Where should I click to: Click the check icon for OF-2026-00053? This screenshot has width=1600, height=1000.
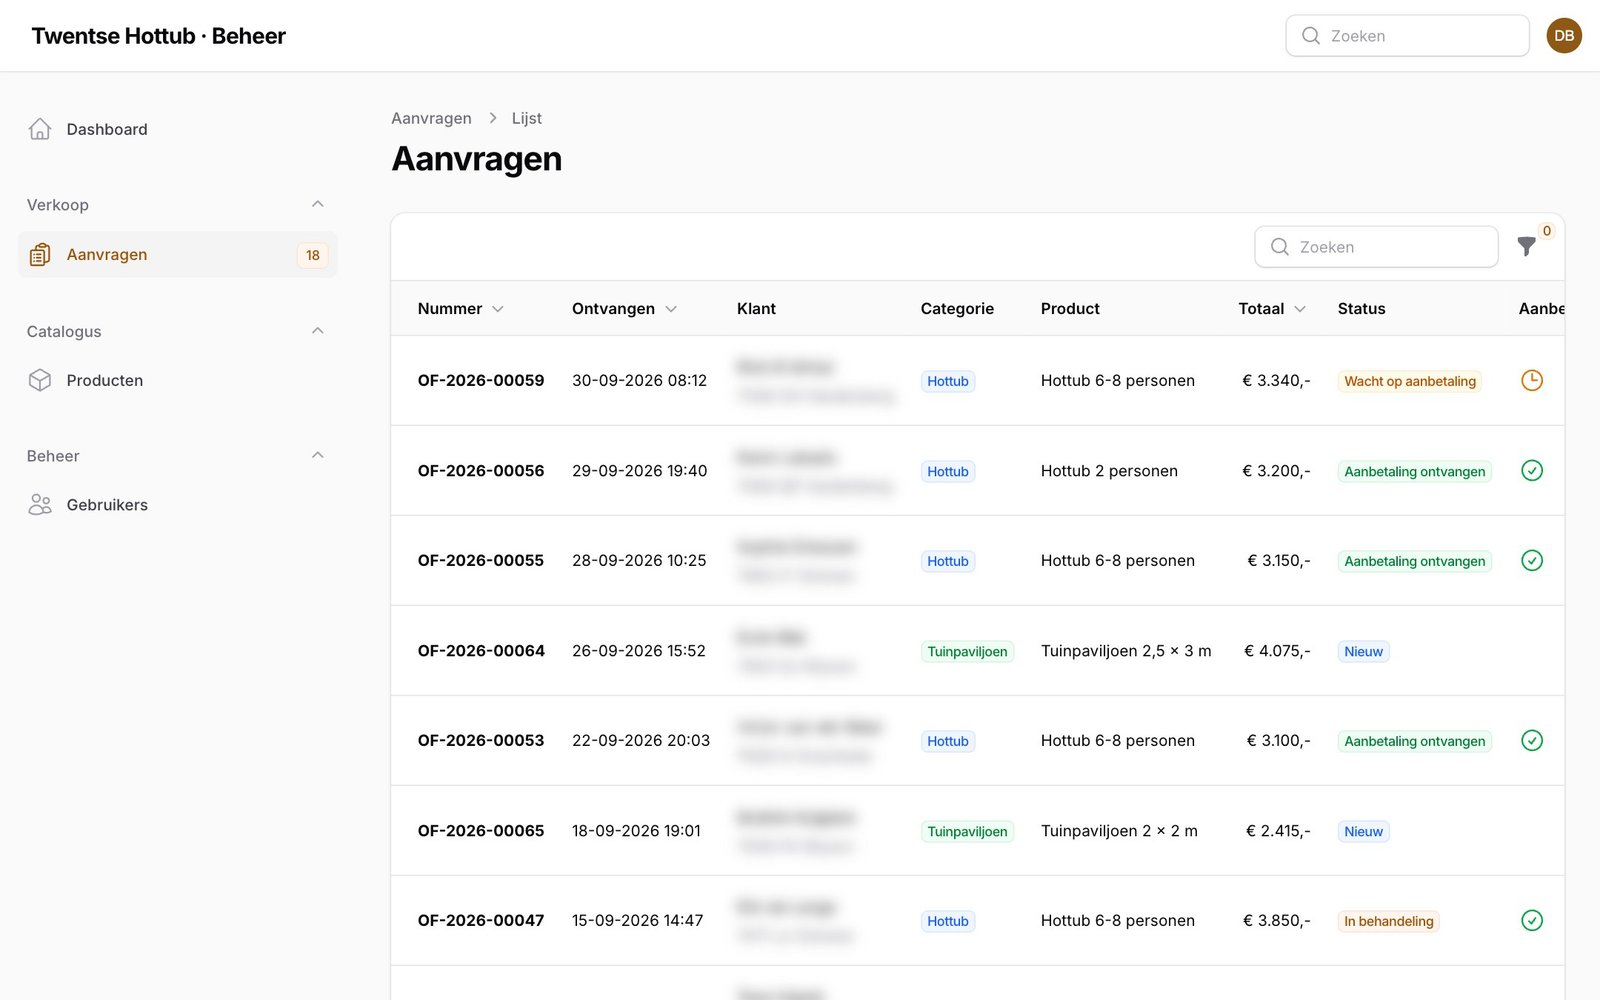(x=1532, y=740)
